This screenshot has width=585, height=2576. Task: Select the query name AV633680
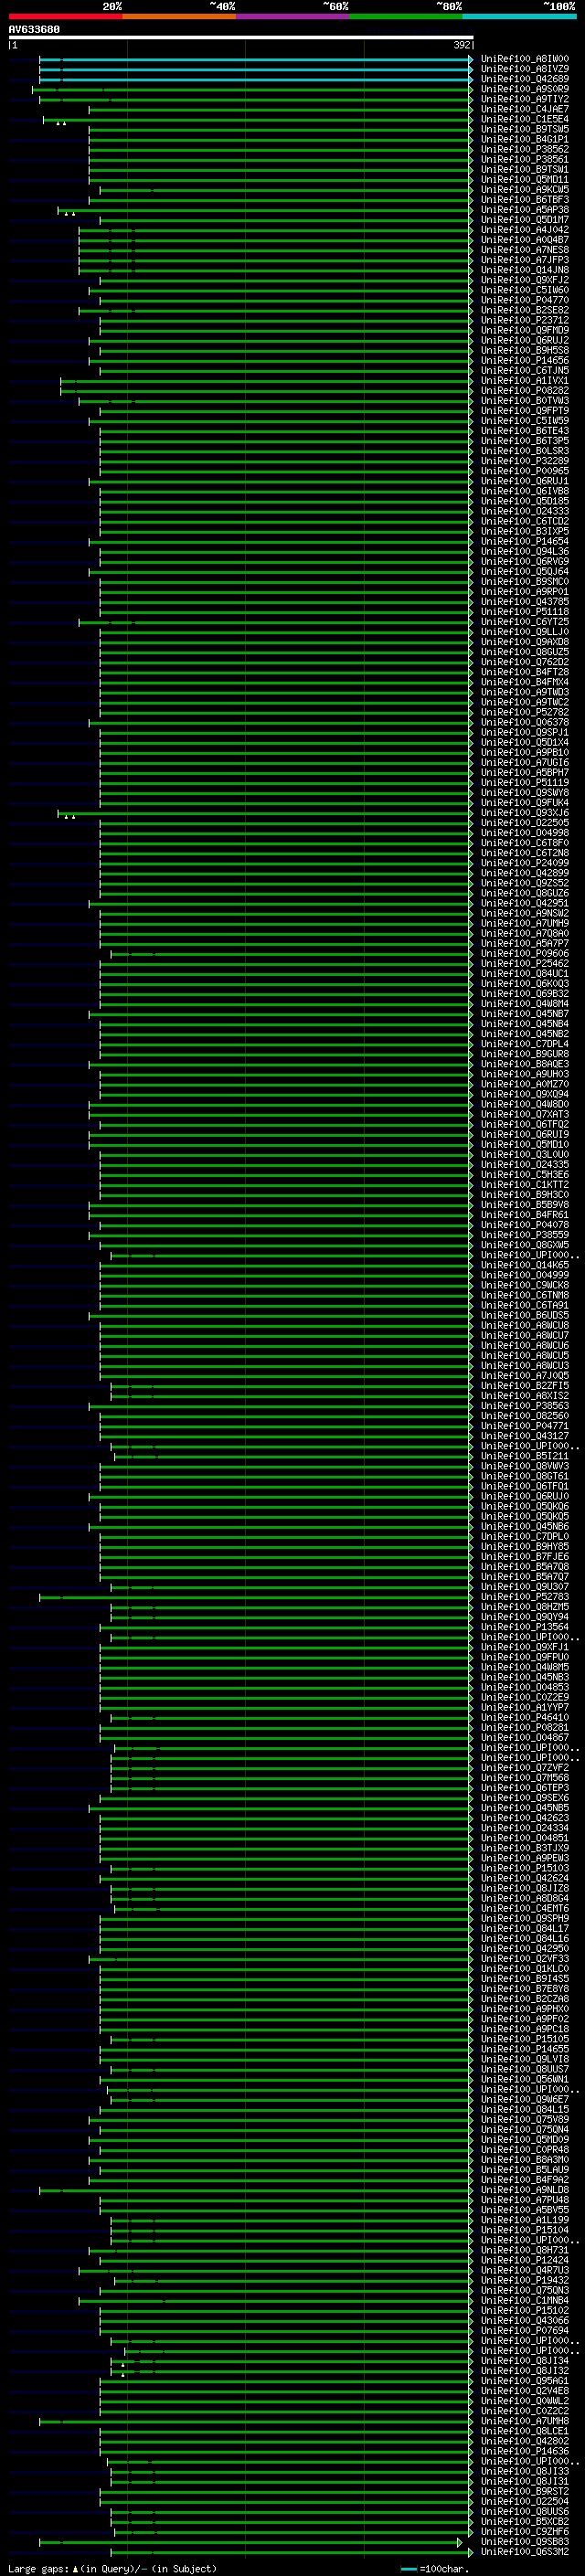point(34,30)
